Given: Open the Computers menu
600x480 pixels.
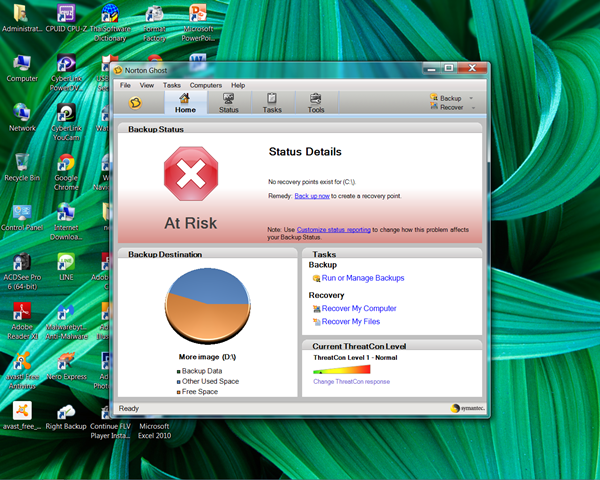Looking at the screenshot, I should (206, 85).
